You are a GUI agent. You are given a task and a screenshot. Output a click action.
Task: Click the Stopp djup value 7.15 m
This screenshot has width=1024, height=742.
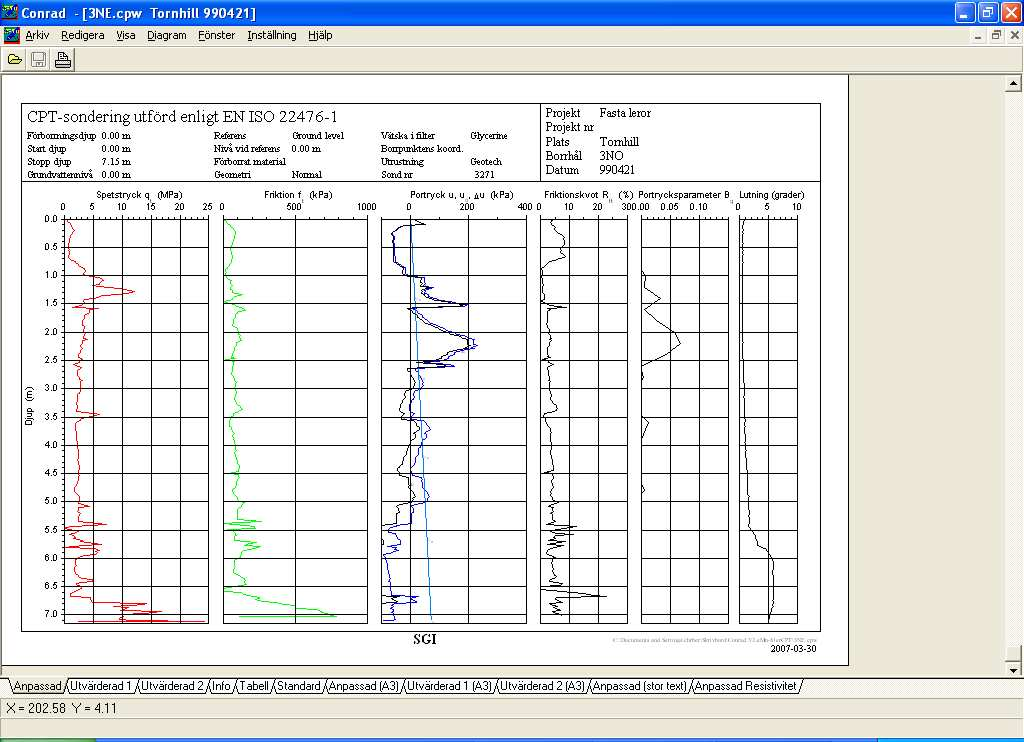point(116,161)
